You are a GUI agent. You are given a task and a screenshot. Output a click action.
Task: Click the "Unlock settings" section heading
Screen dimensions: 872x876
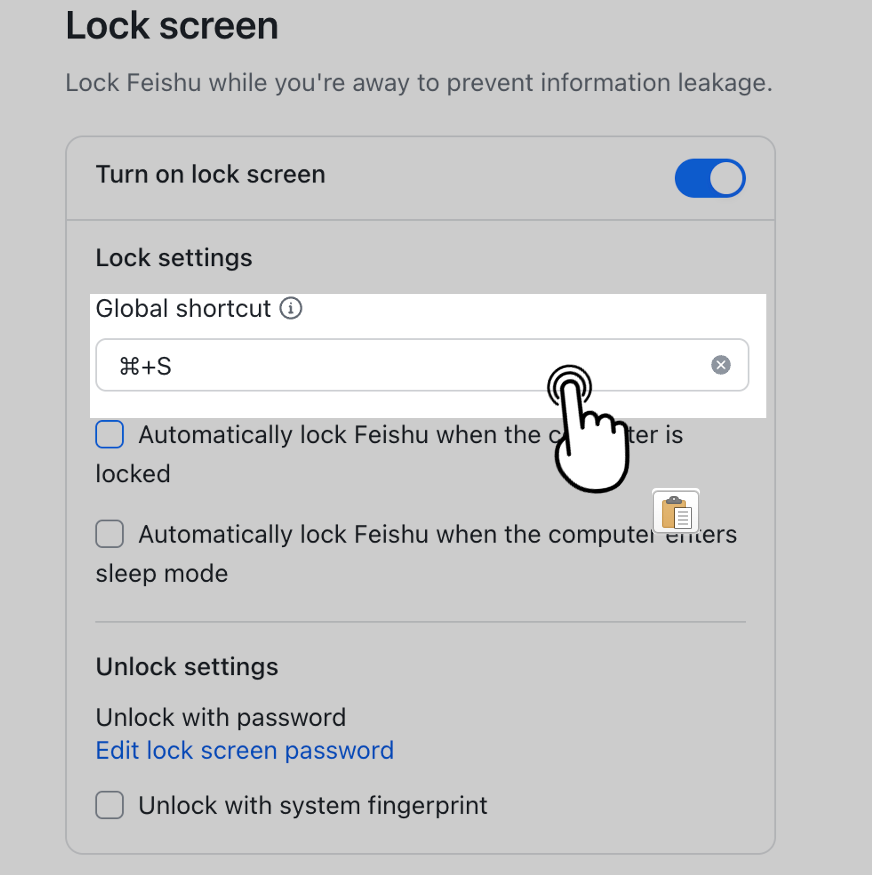[187, 666]
